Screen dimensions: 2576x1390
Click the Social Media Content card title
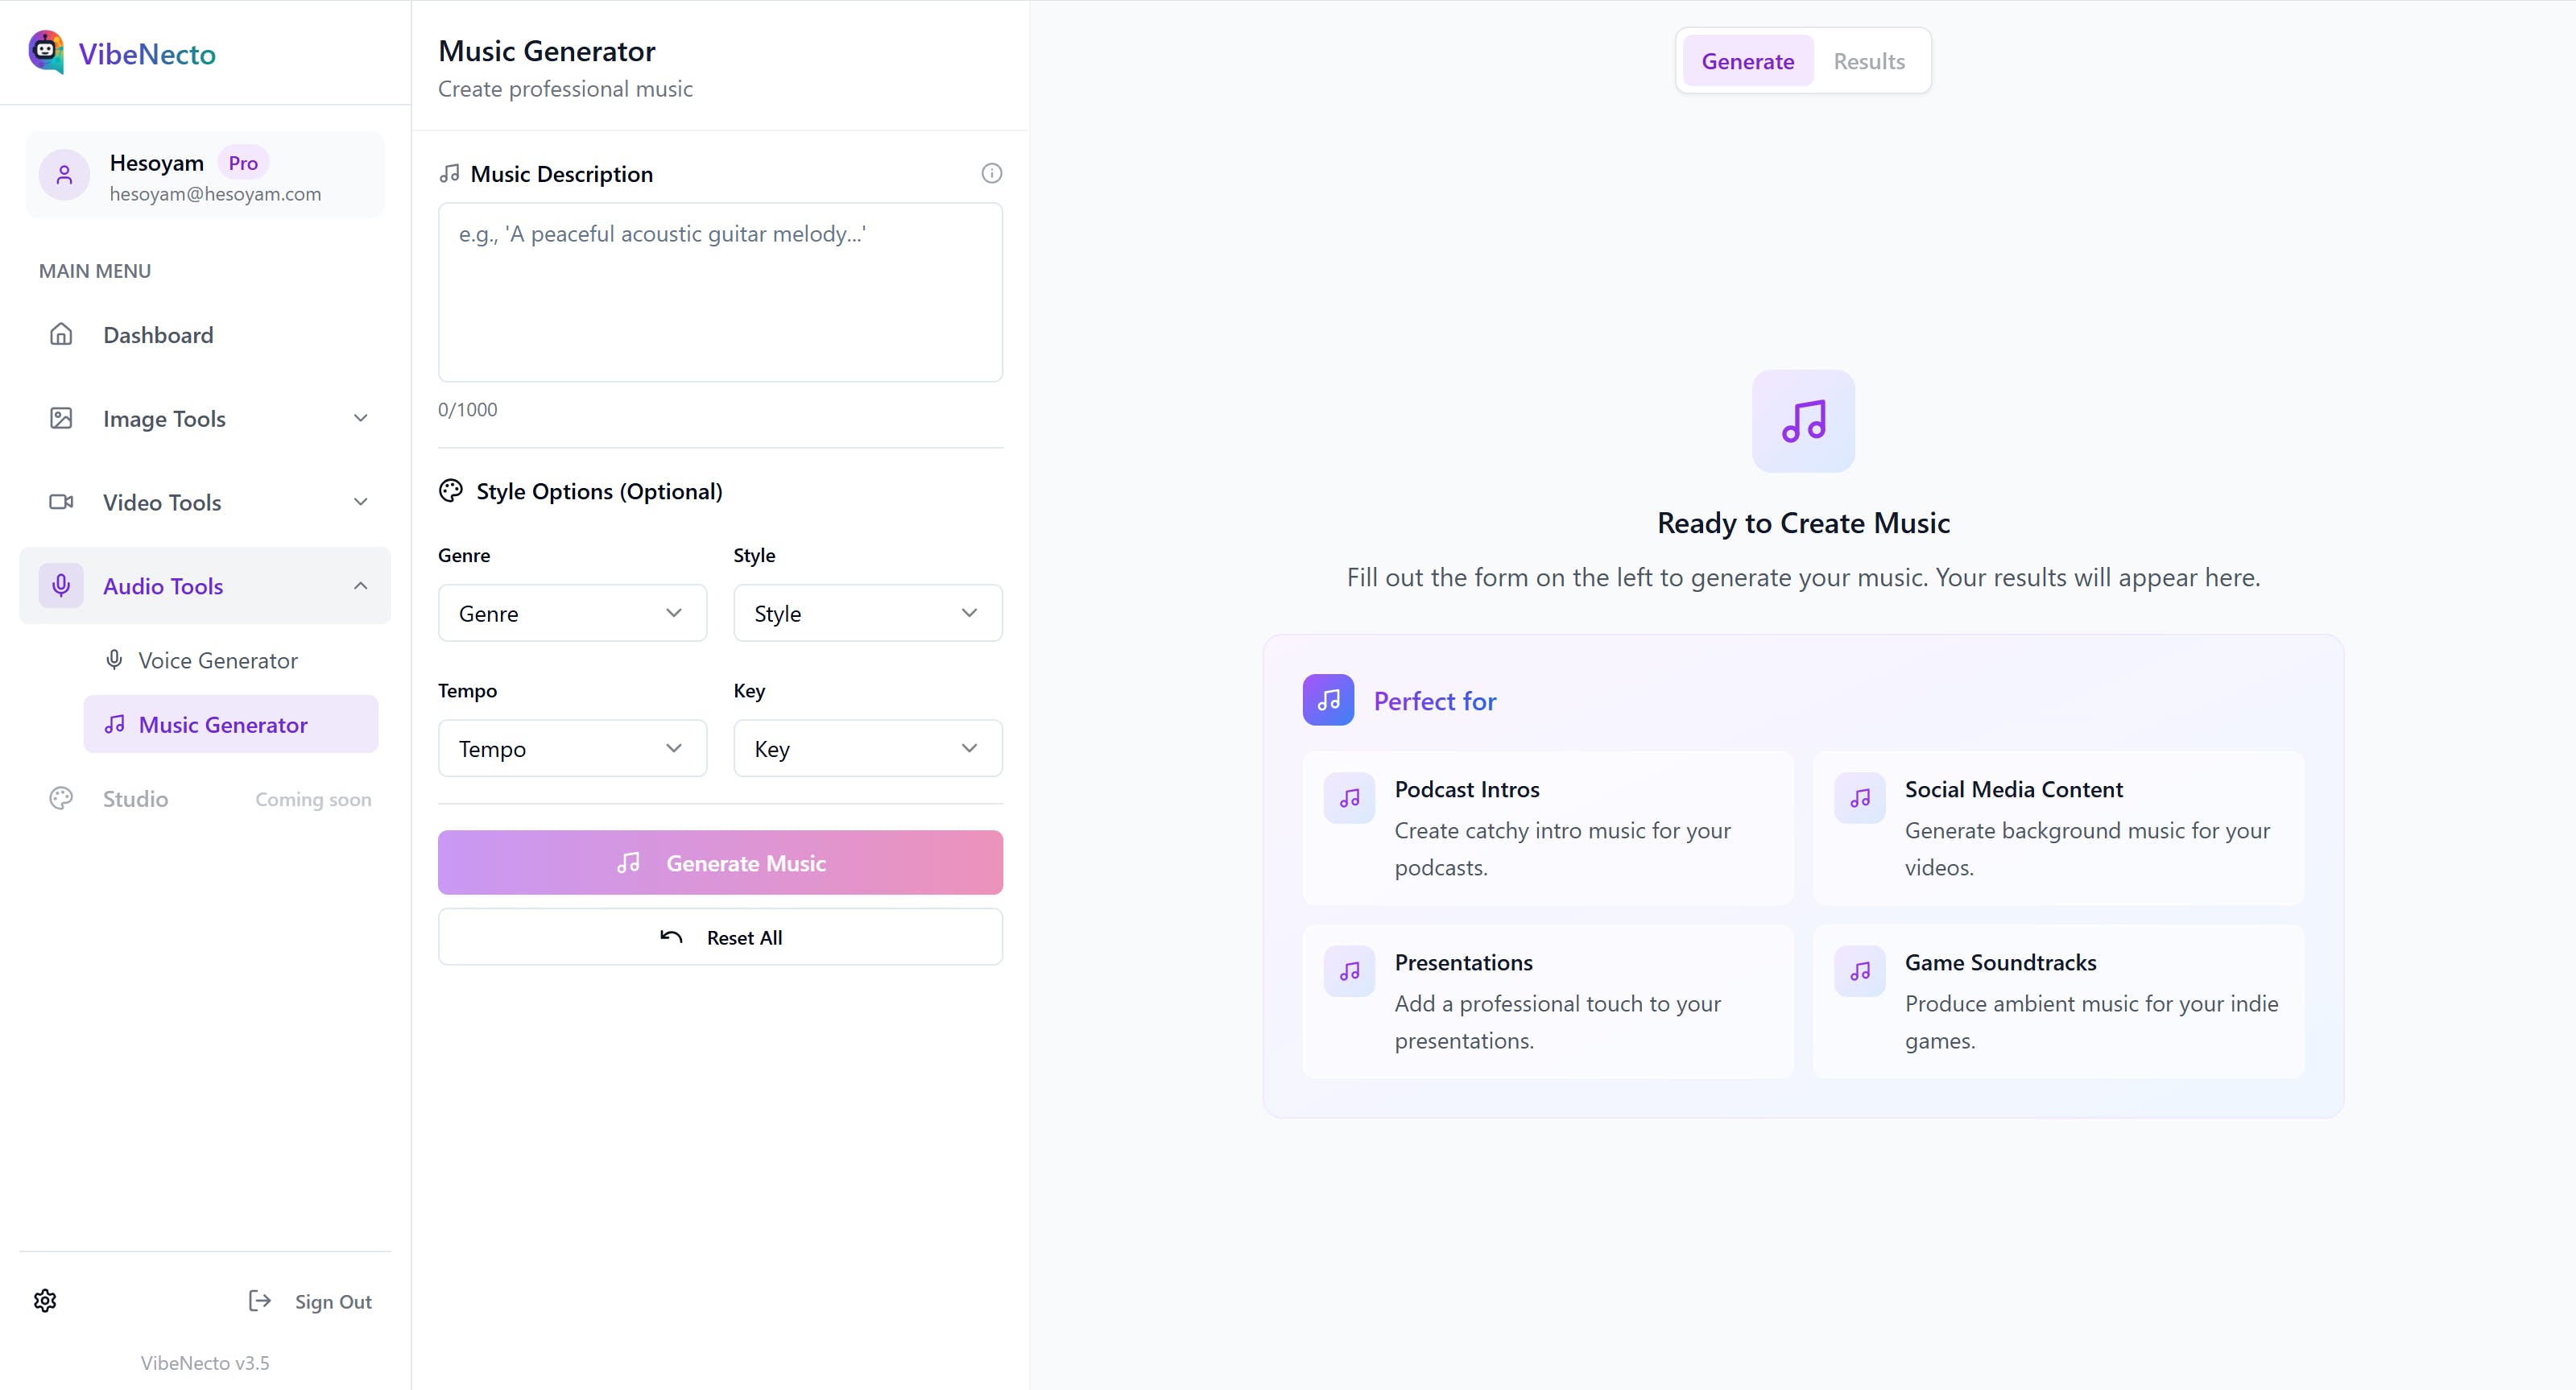(x=2013, y=789)
